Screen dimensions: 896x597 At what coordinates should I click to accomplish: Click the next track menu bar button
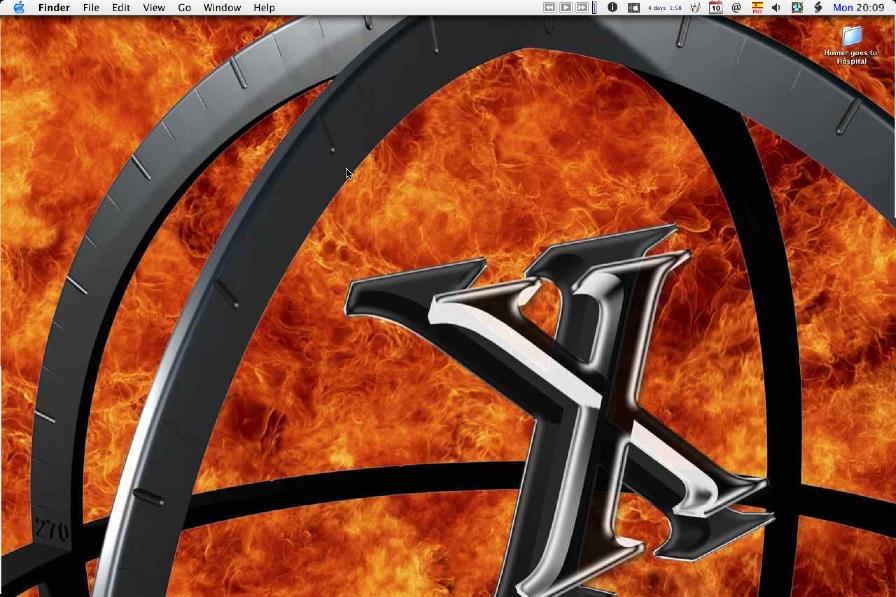[x=581, y=7]
